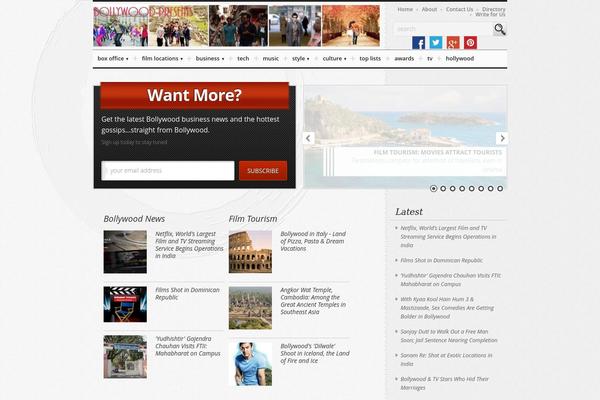This screenshot has width=600, height=400.
Task: Open Netflix article thumbnail in Bollywood News
Action: pos(125,252)
